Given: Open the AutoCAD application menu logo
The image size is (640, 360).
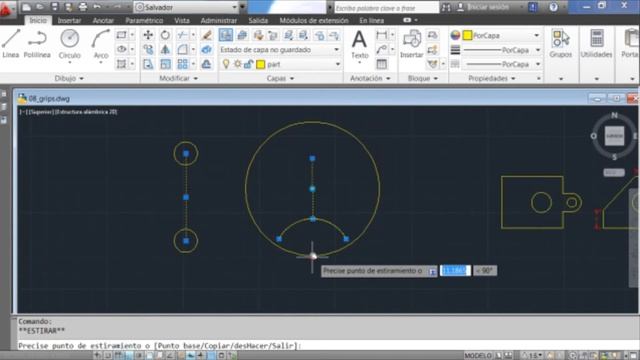Looking at the screenshot, I should (x=6, y=9).
